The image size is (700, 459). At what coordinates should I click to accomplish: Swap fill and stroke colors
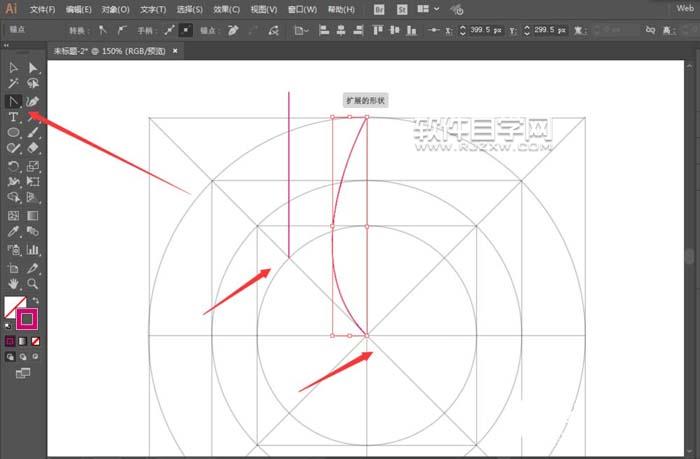pos(37,300)
